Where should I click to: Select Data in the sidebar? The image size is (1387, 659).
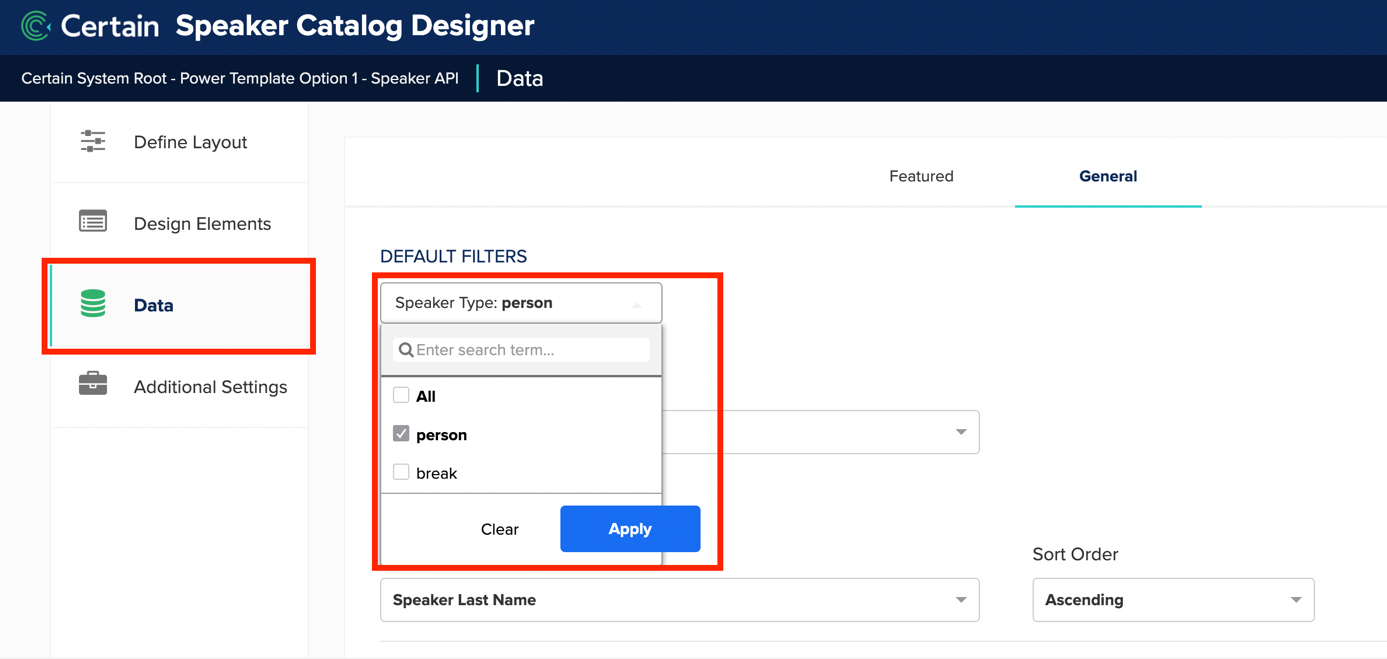pyautogui.click(x=180, y=305)
